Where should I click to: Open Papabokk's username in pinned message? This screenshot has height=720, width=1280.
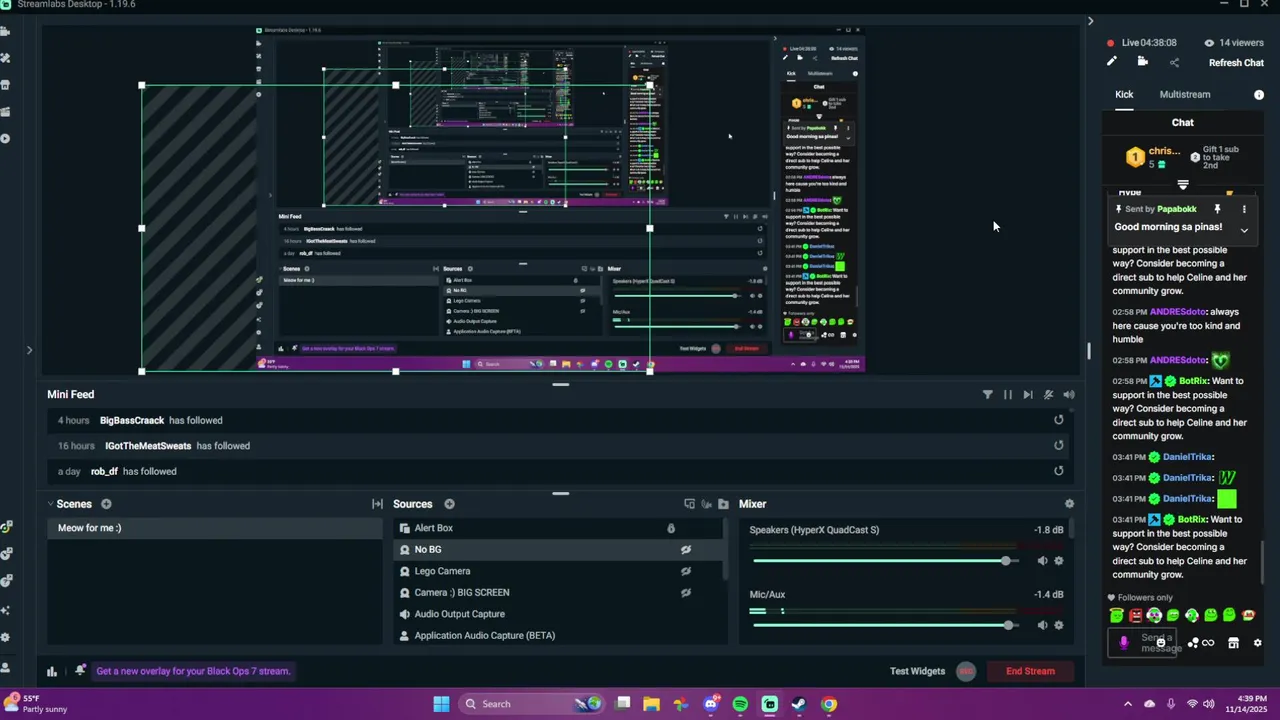(1176, 209)
